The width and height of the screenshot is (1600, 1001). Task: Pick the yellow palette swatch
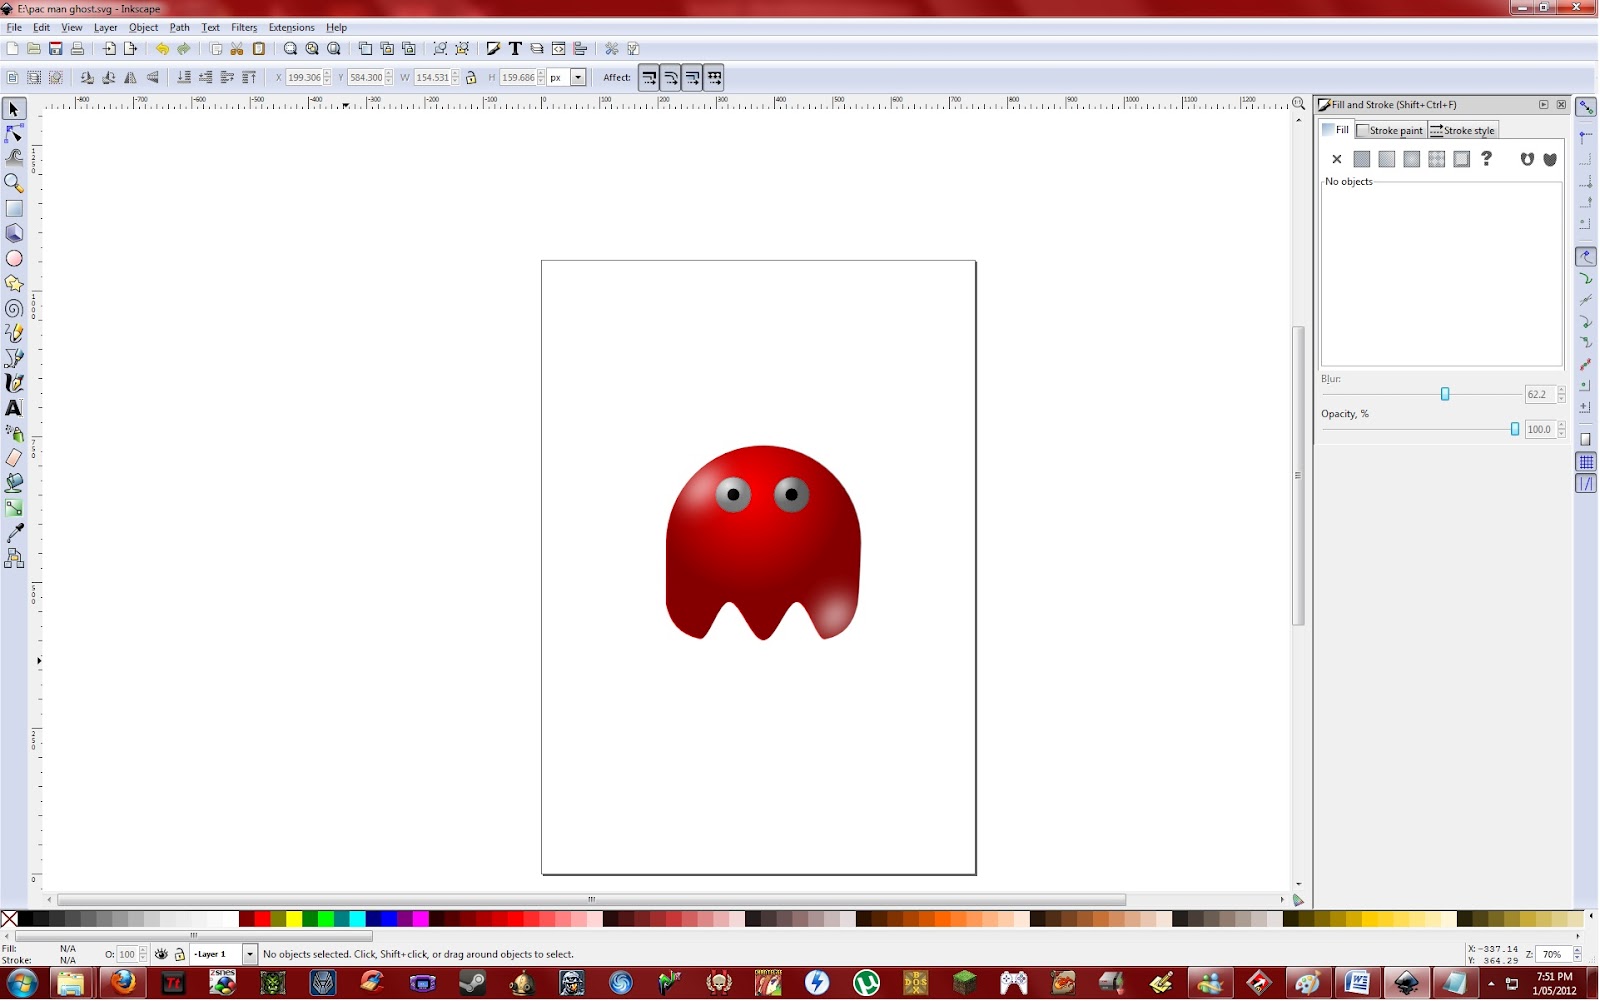tap(295, 919)
